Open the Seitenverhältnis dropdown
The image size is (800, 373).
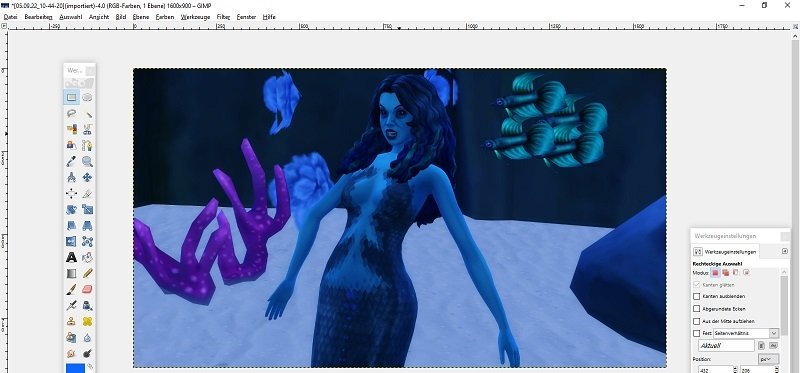(x=745, y=333)
